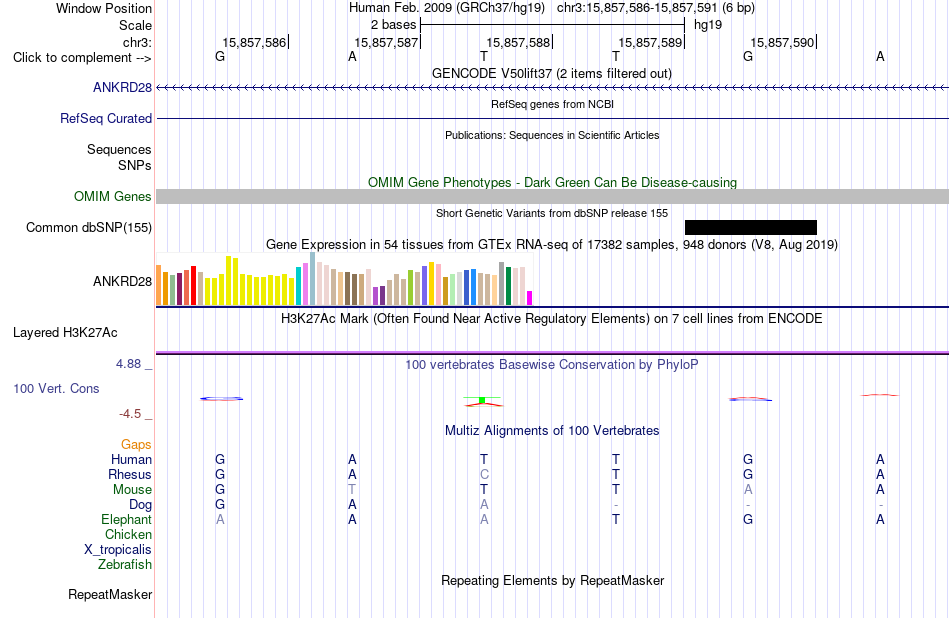Open the RefSeq Curated track label
Screen dimensions: 950x618
click(105, 118)
